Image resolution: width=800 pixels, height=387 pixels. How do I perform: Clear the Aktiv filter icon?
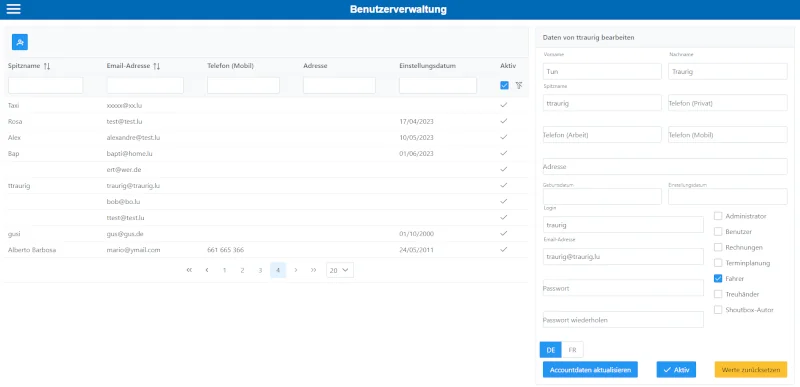[x=519, y=85]
